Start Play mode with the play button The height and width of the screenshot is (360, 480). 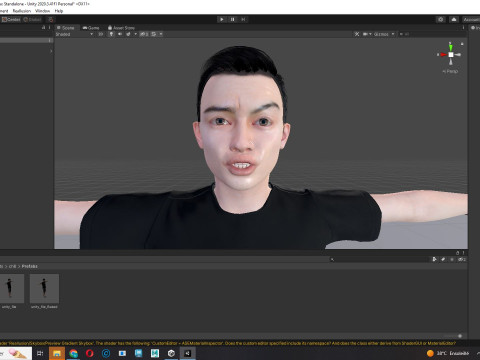(x=222, y=19)
